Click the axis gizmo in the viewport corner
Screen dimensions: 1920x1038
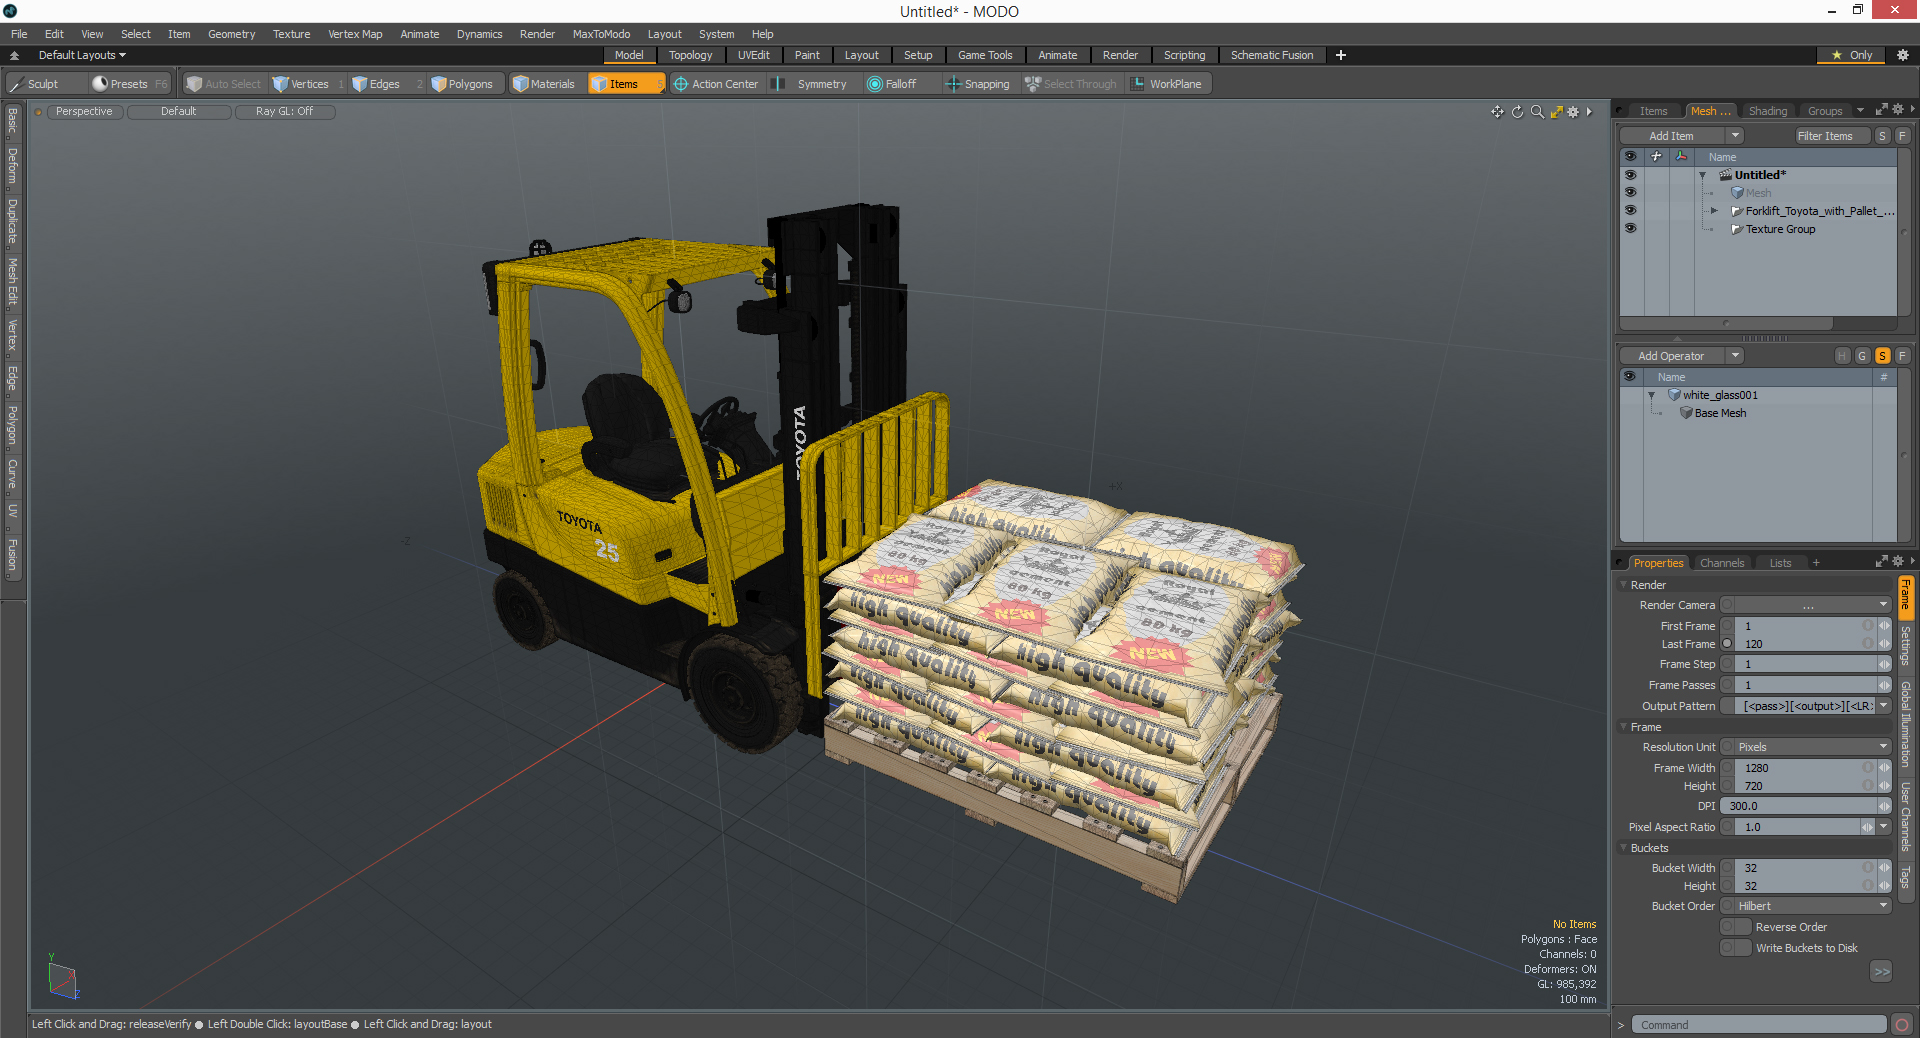62,979
